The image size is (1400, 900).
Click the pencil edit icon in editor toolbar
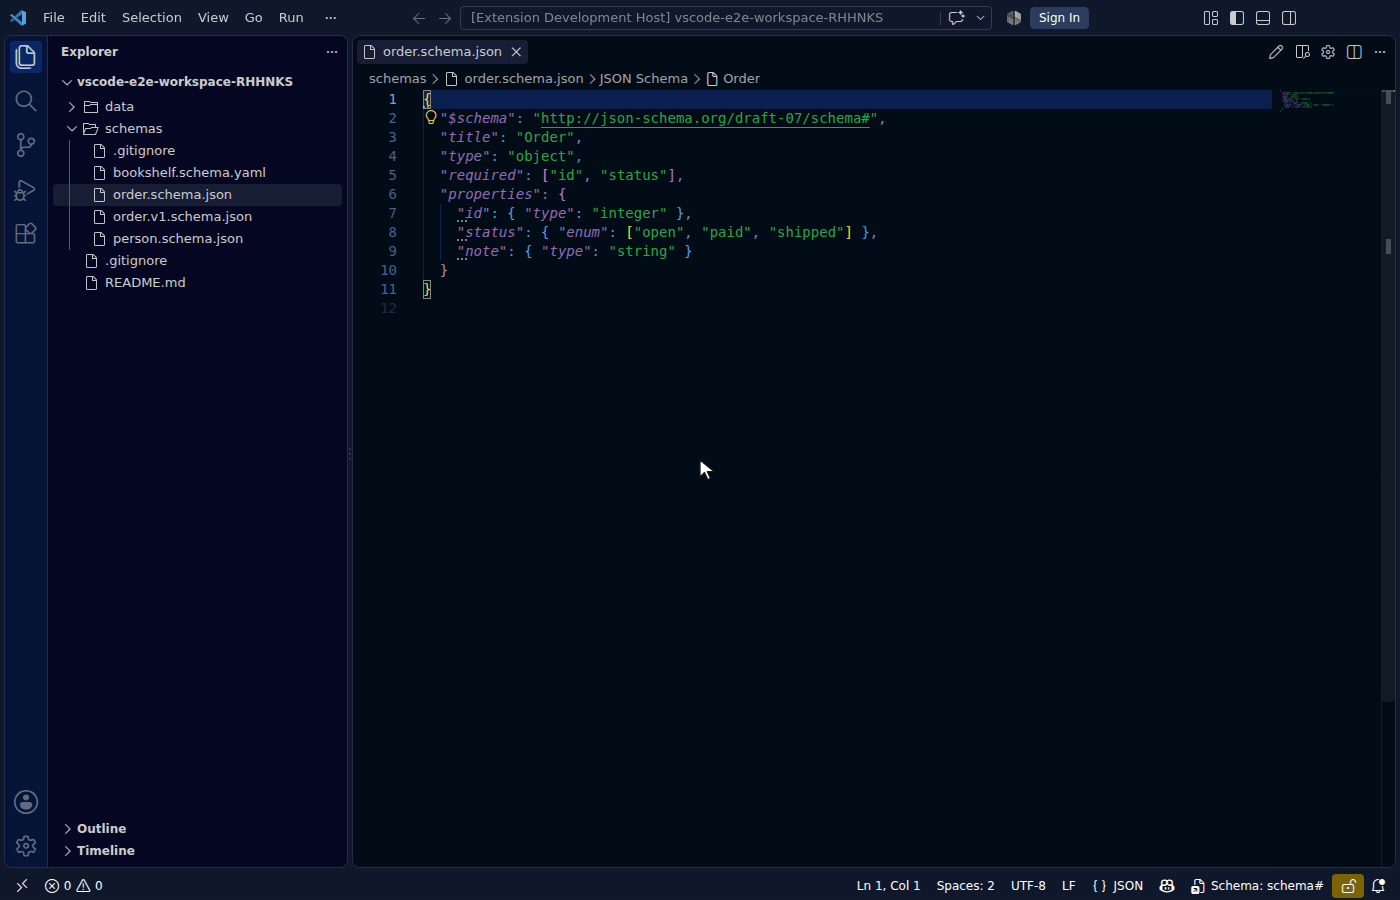click(1276, 52)
